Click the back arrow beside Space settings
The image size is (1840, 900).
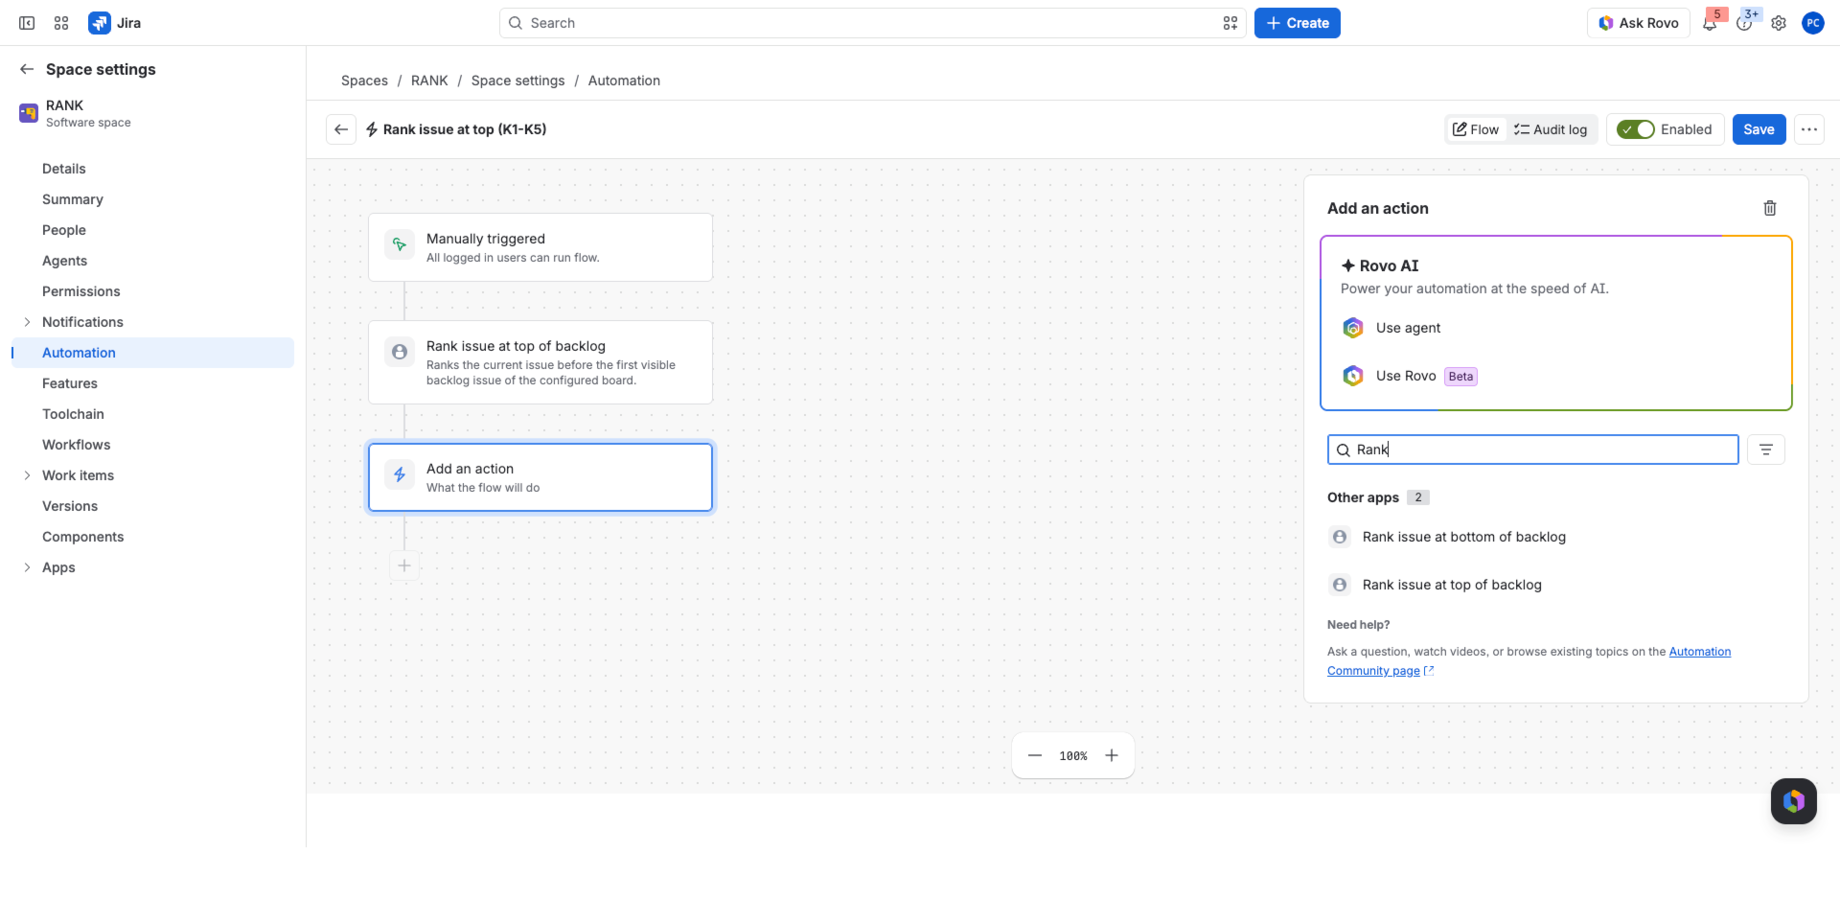point(27,69)
